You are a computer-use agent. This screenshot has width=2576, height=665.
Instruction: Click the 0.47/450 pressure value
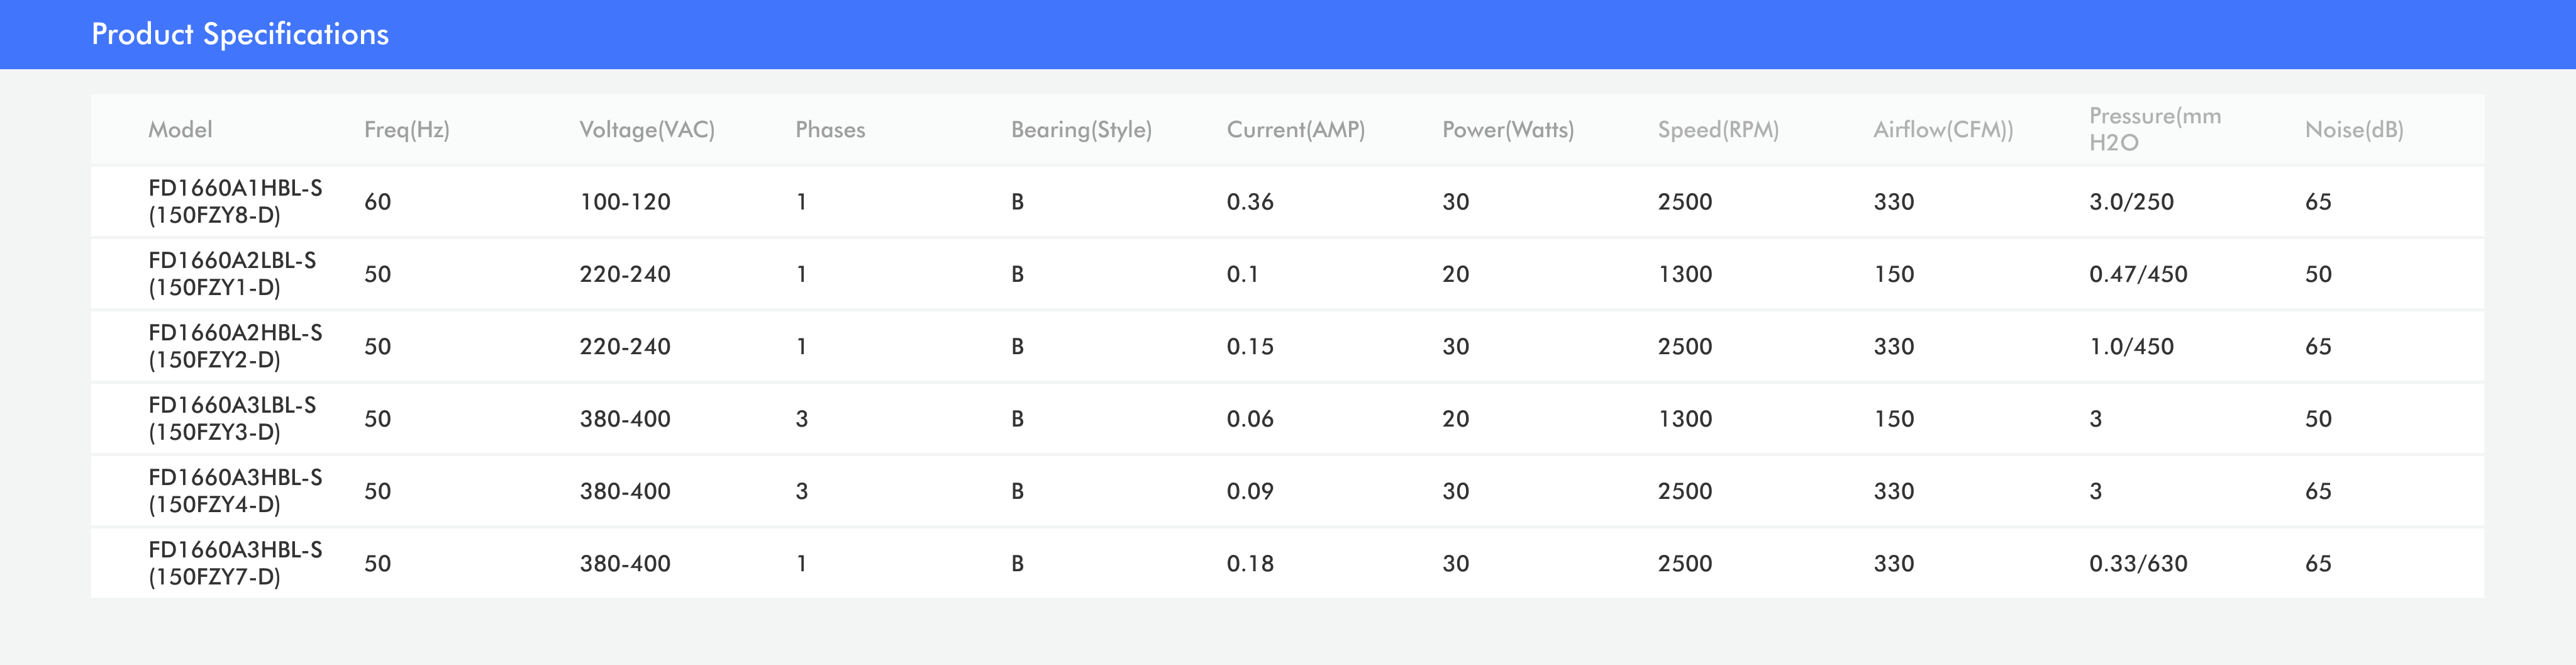(x=2138, y=275)
